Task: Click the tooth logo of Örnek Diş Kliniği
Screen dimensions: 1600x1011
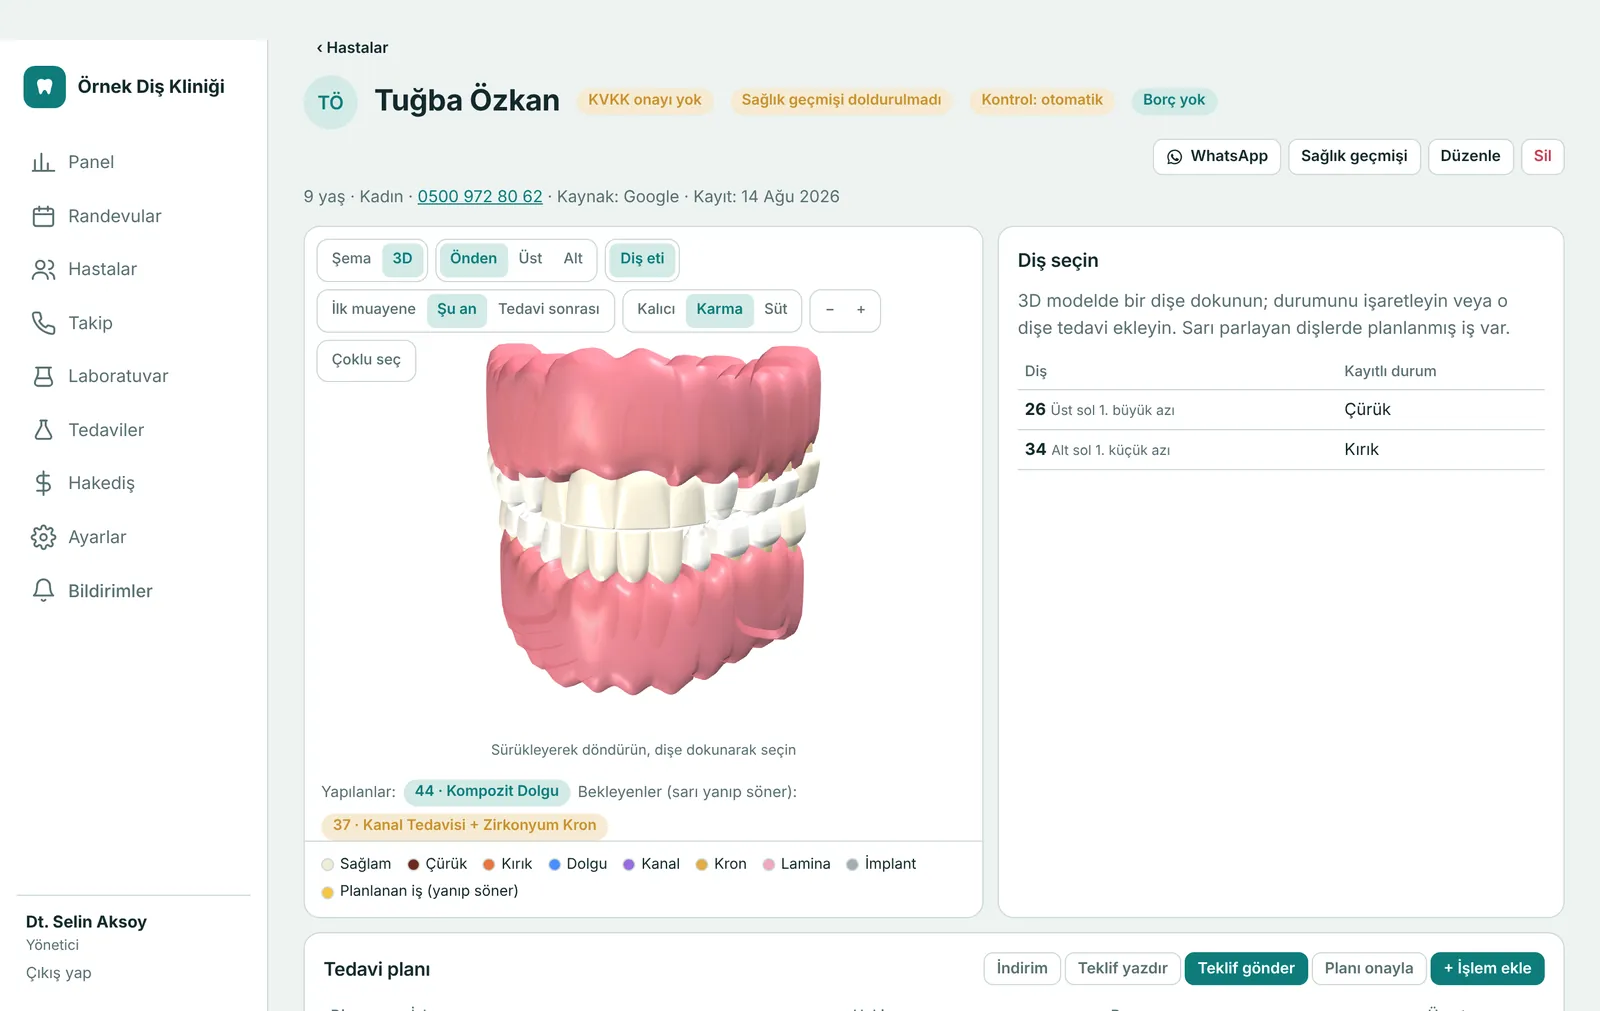Action: [45, 87]
